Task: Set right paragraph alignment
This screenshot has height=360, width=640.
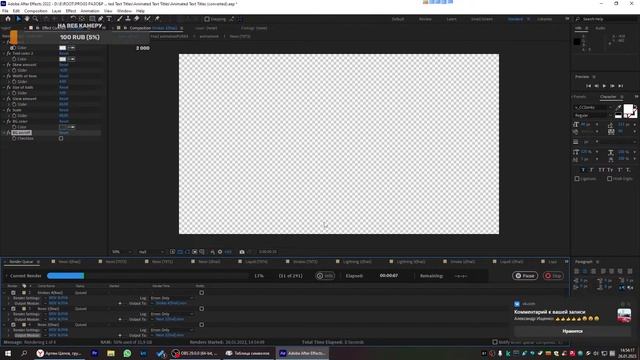Action: click(x=594, y=271)
